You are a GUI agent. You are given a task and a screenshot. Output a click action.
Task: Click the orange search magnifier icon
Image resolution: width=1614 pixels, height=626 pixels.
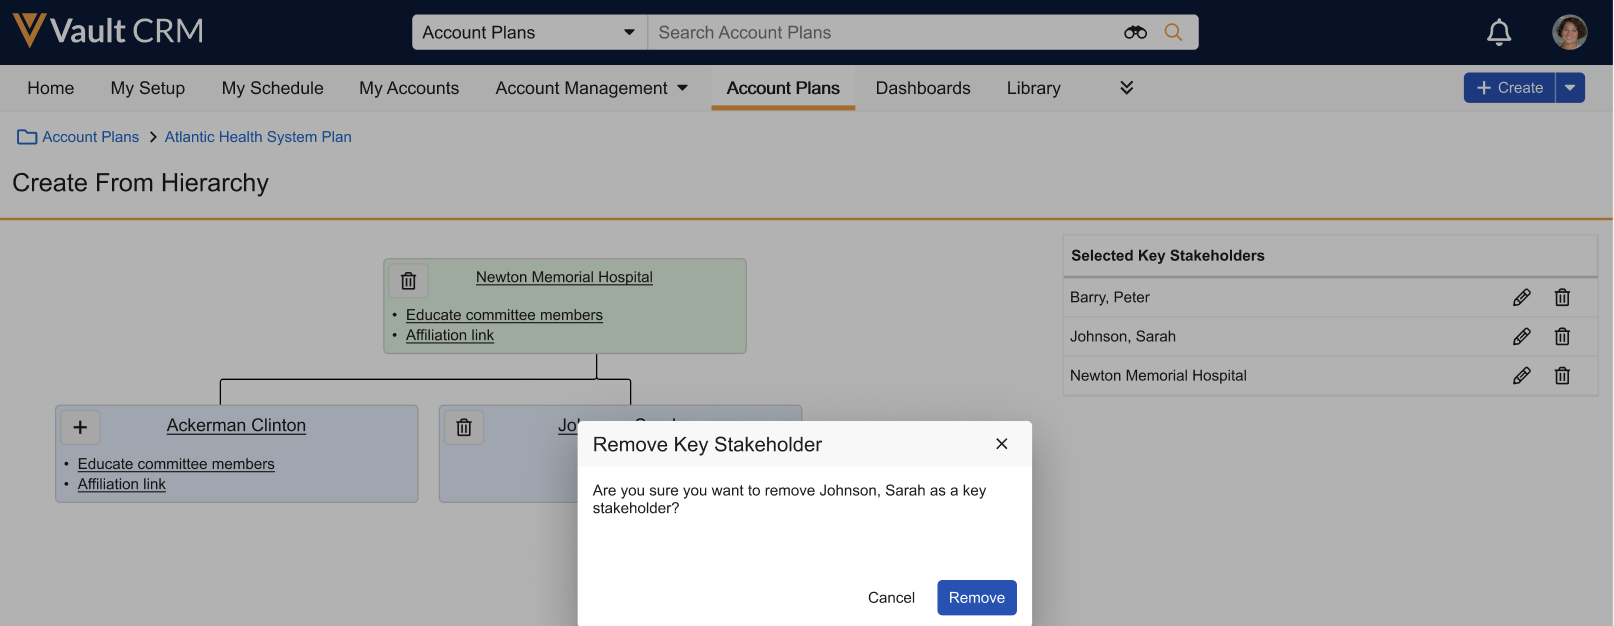click(1173, 32)
